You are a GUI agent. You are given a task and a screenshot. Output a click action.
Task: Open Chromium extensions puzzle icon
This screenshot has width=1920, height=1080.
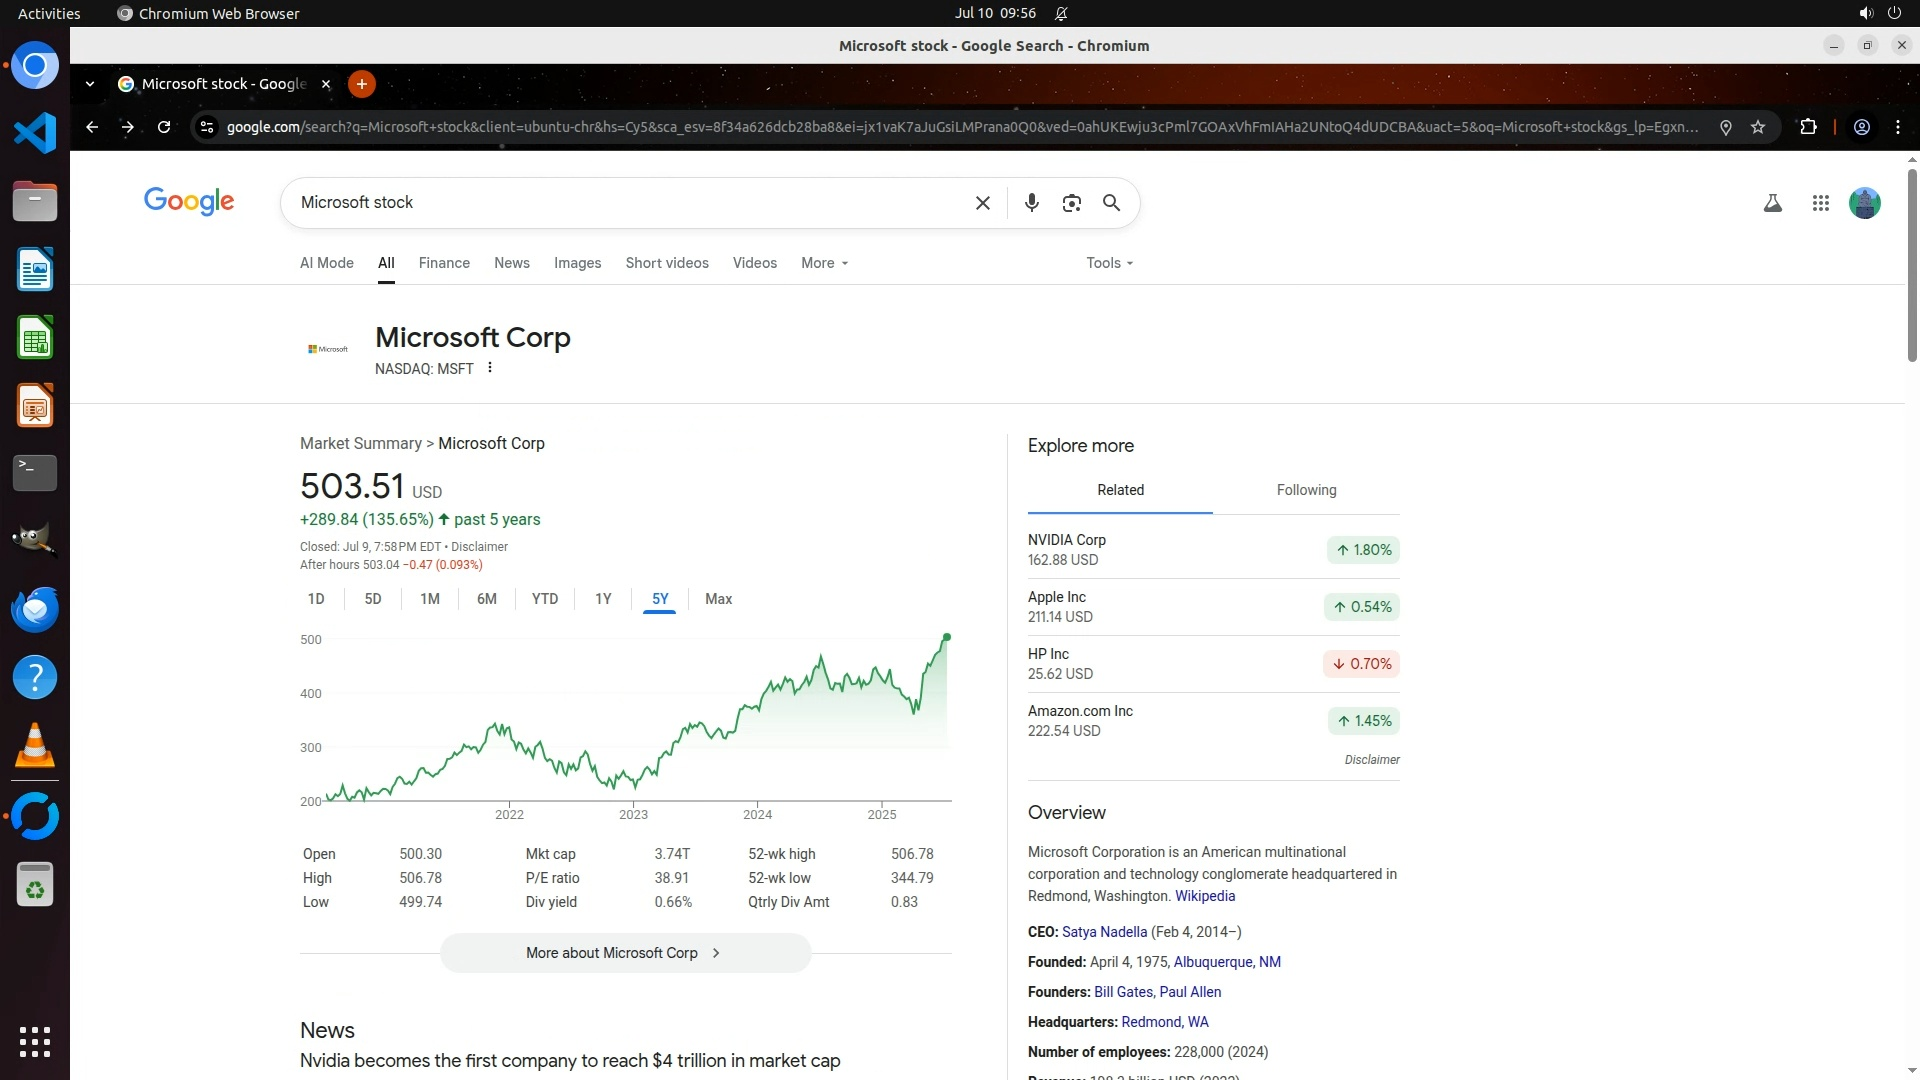pyautogui.click(x=1808, y=127)
